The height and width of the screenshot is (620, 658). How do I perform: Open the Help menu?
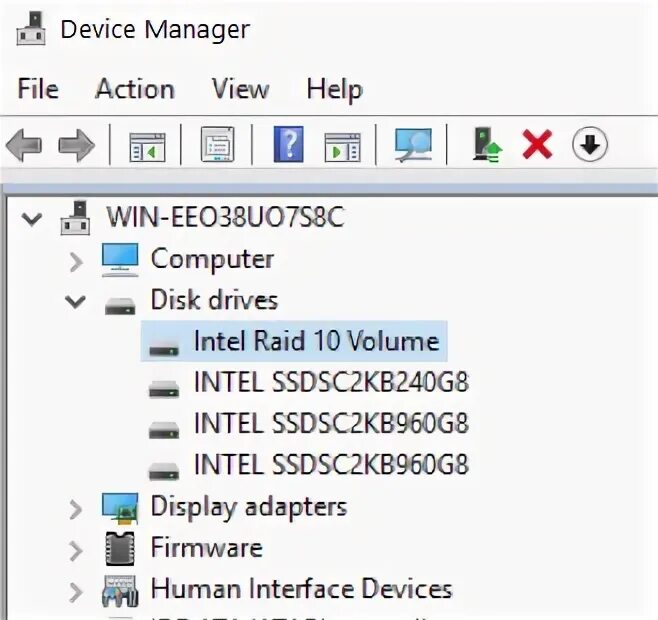[334, 89]
